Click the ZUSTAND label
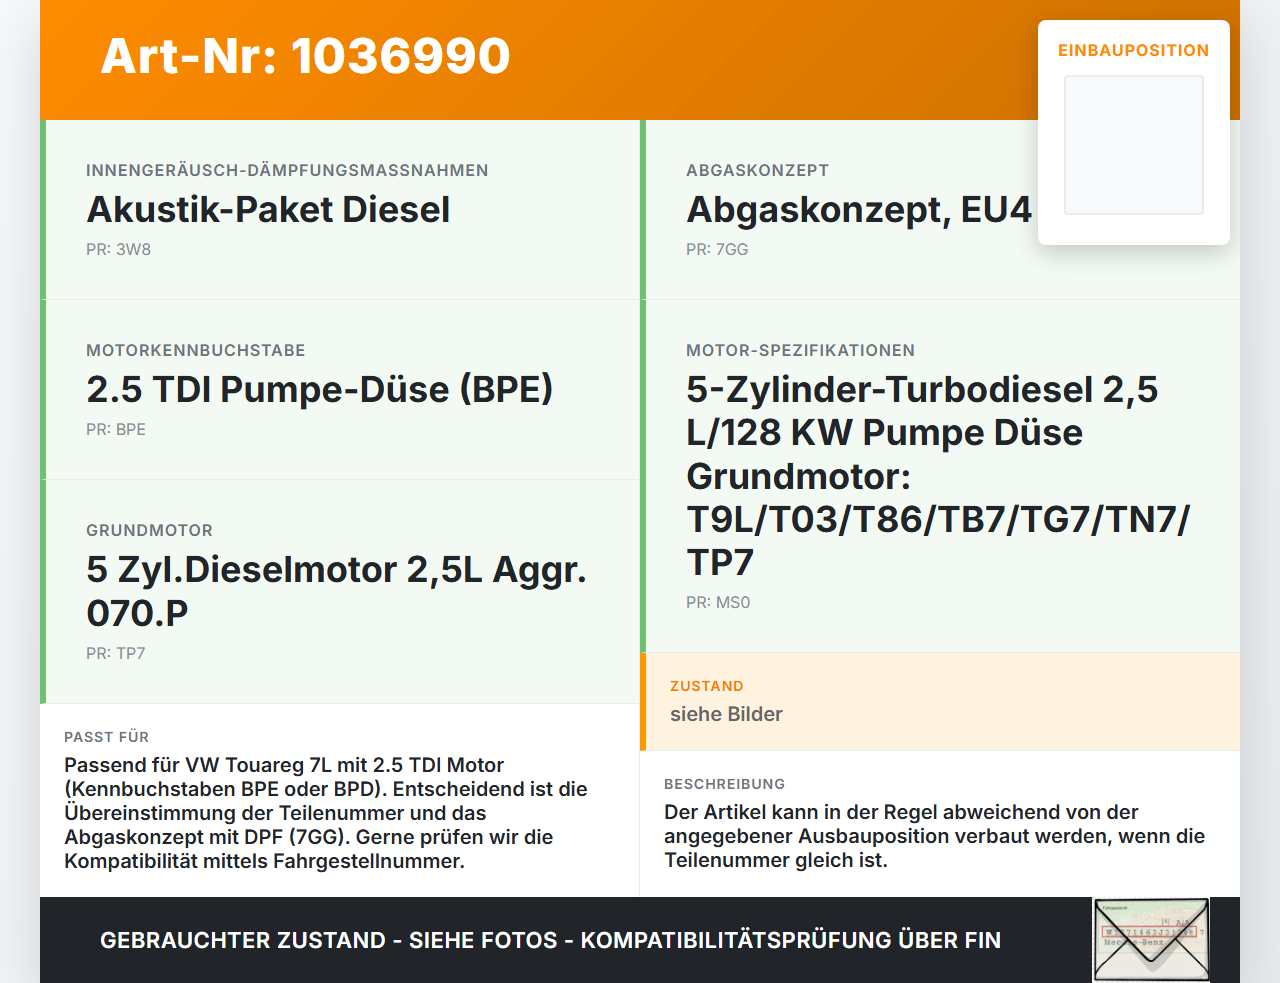The image size is (1280, 983). 707,686
